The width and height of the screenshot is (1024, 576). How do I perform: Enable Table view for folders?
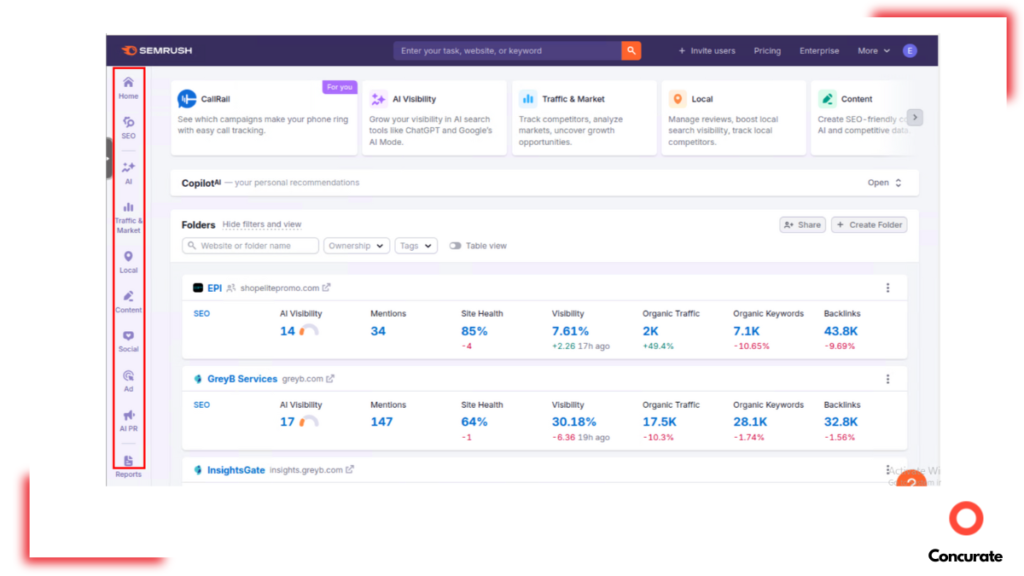(x=455, y=245)
